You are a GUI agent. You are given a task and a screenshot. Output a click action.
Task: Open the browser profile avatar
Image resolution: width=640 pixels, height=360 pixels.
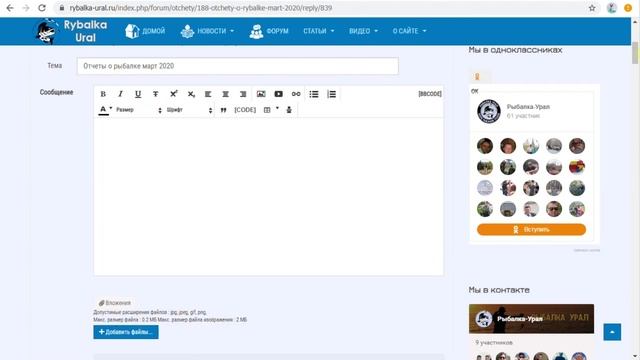click(x=611, y=8)
